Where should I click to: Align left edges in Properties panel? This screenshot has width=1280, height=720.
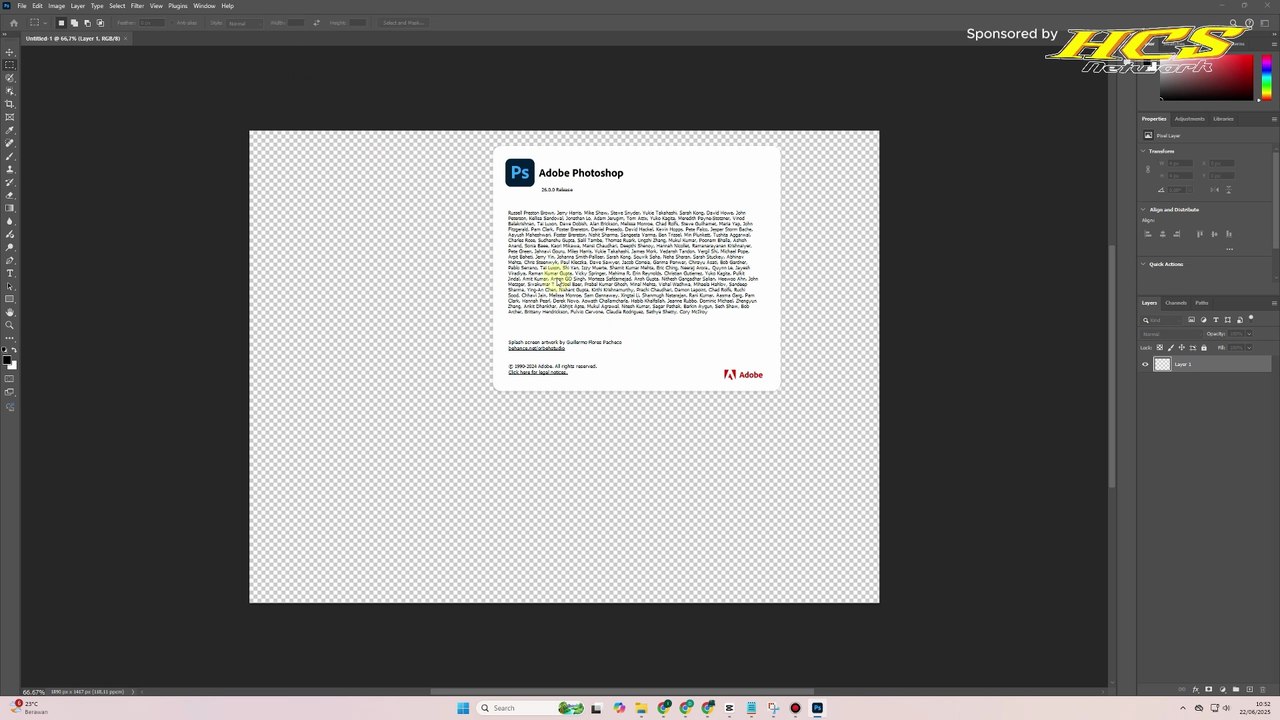click(1148, 234)
